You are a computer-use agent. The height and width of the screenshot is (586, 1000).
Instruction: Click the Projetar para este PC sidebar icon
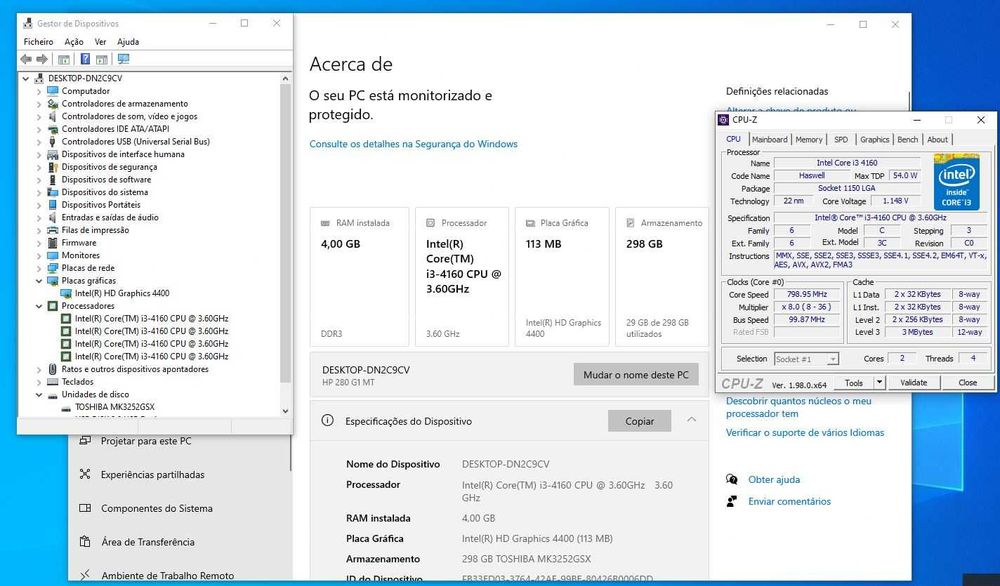click(85, 441)
